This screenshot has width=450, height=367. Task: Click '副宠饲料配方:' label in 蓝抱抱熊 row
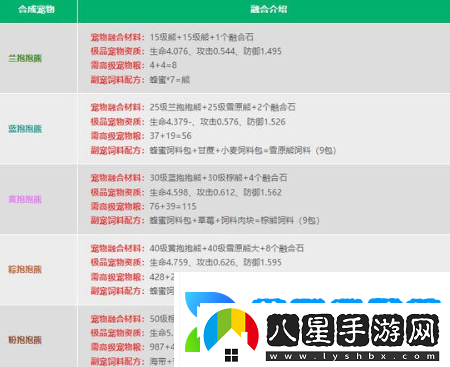coord(118,150)
